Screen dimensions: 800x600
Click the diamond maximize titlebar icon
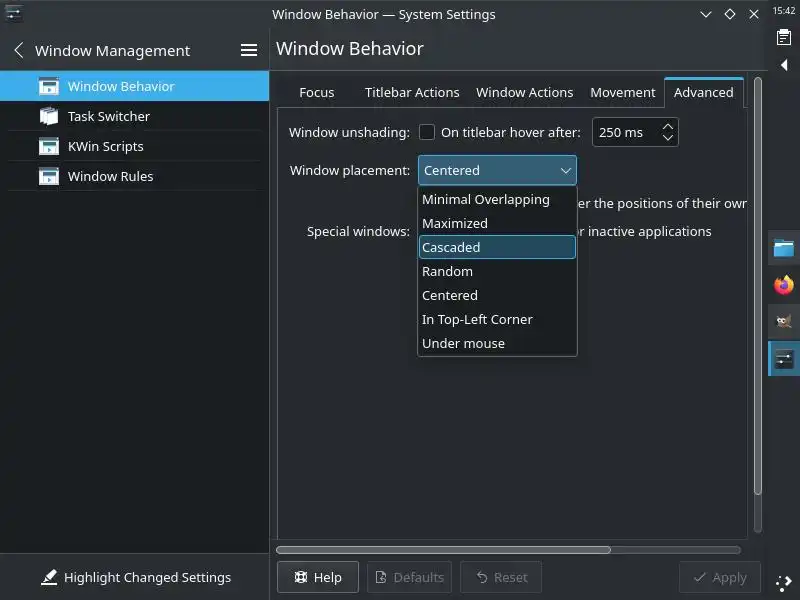click(x=730, y=14)
